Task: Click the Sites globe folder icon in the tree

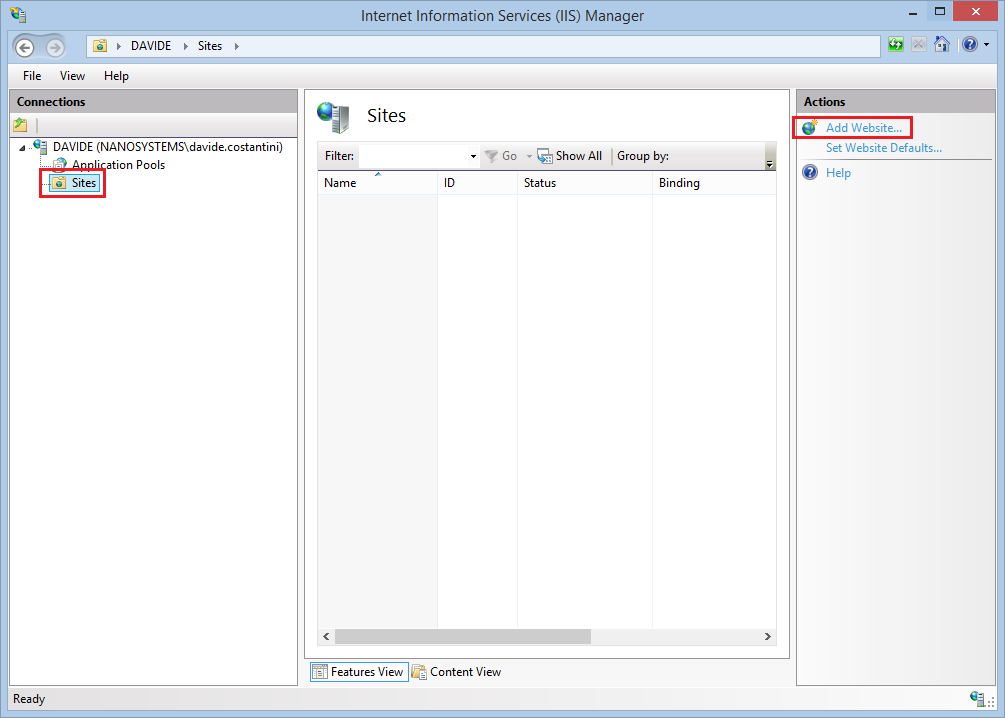Action: [x=59, y=183]
